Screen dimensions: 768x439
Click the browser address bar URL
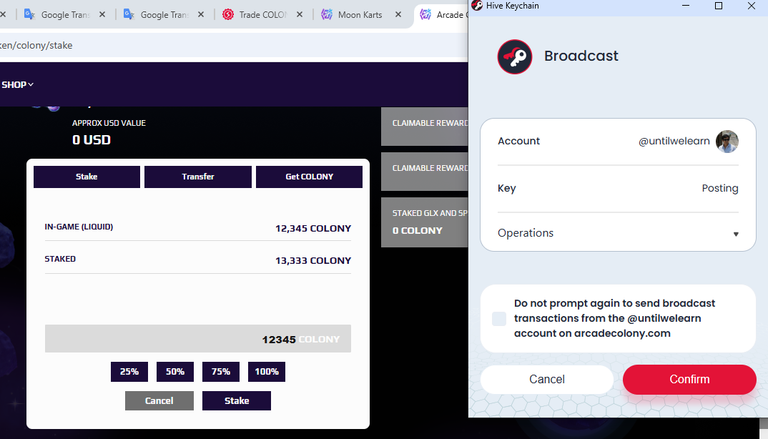[36, 45]
